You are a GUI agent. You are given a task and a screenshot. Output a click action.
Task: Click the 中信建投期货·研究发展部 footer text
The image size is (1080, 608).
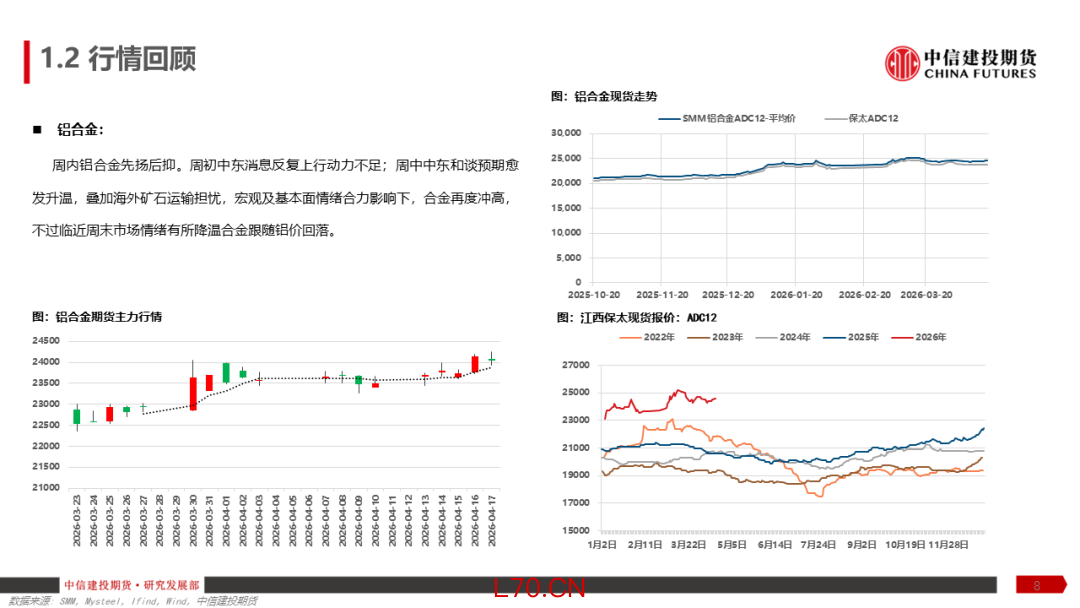coord(131,585)
